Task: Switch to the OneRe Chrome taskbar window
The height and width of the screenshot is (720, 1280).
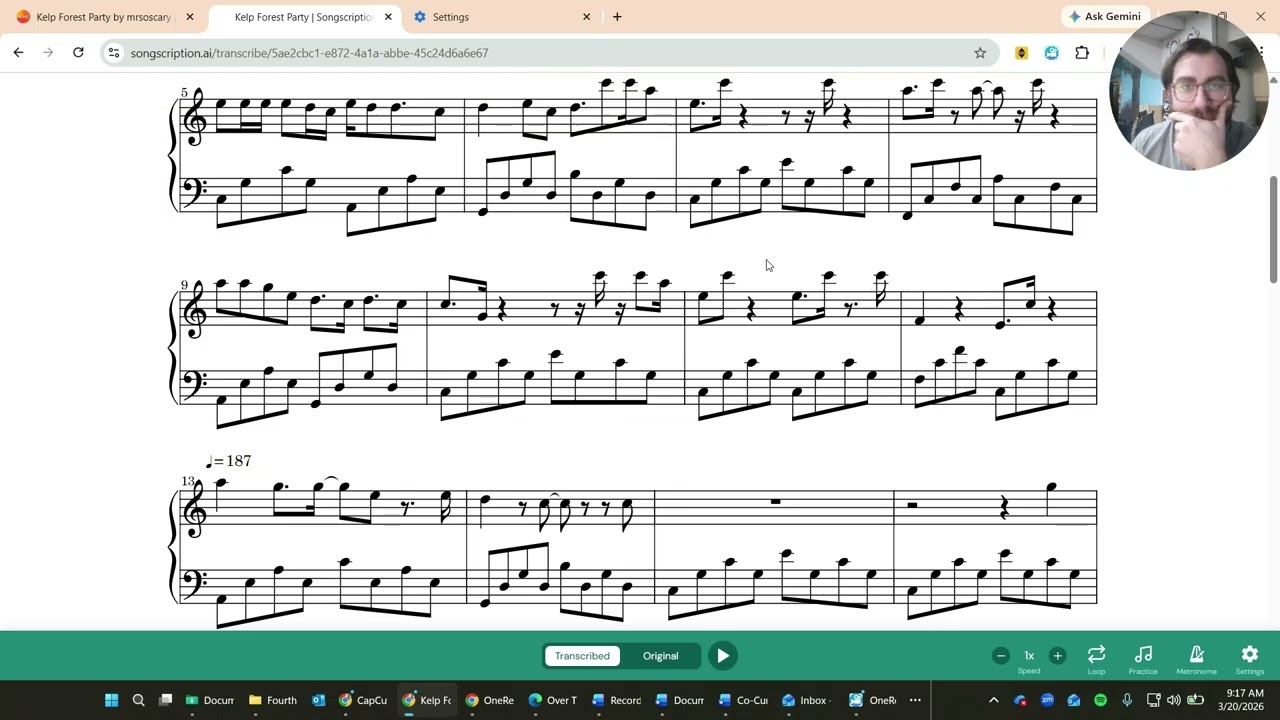Action: [x=489, y=700]
